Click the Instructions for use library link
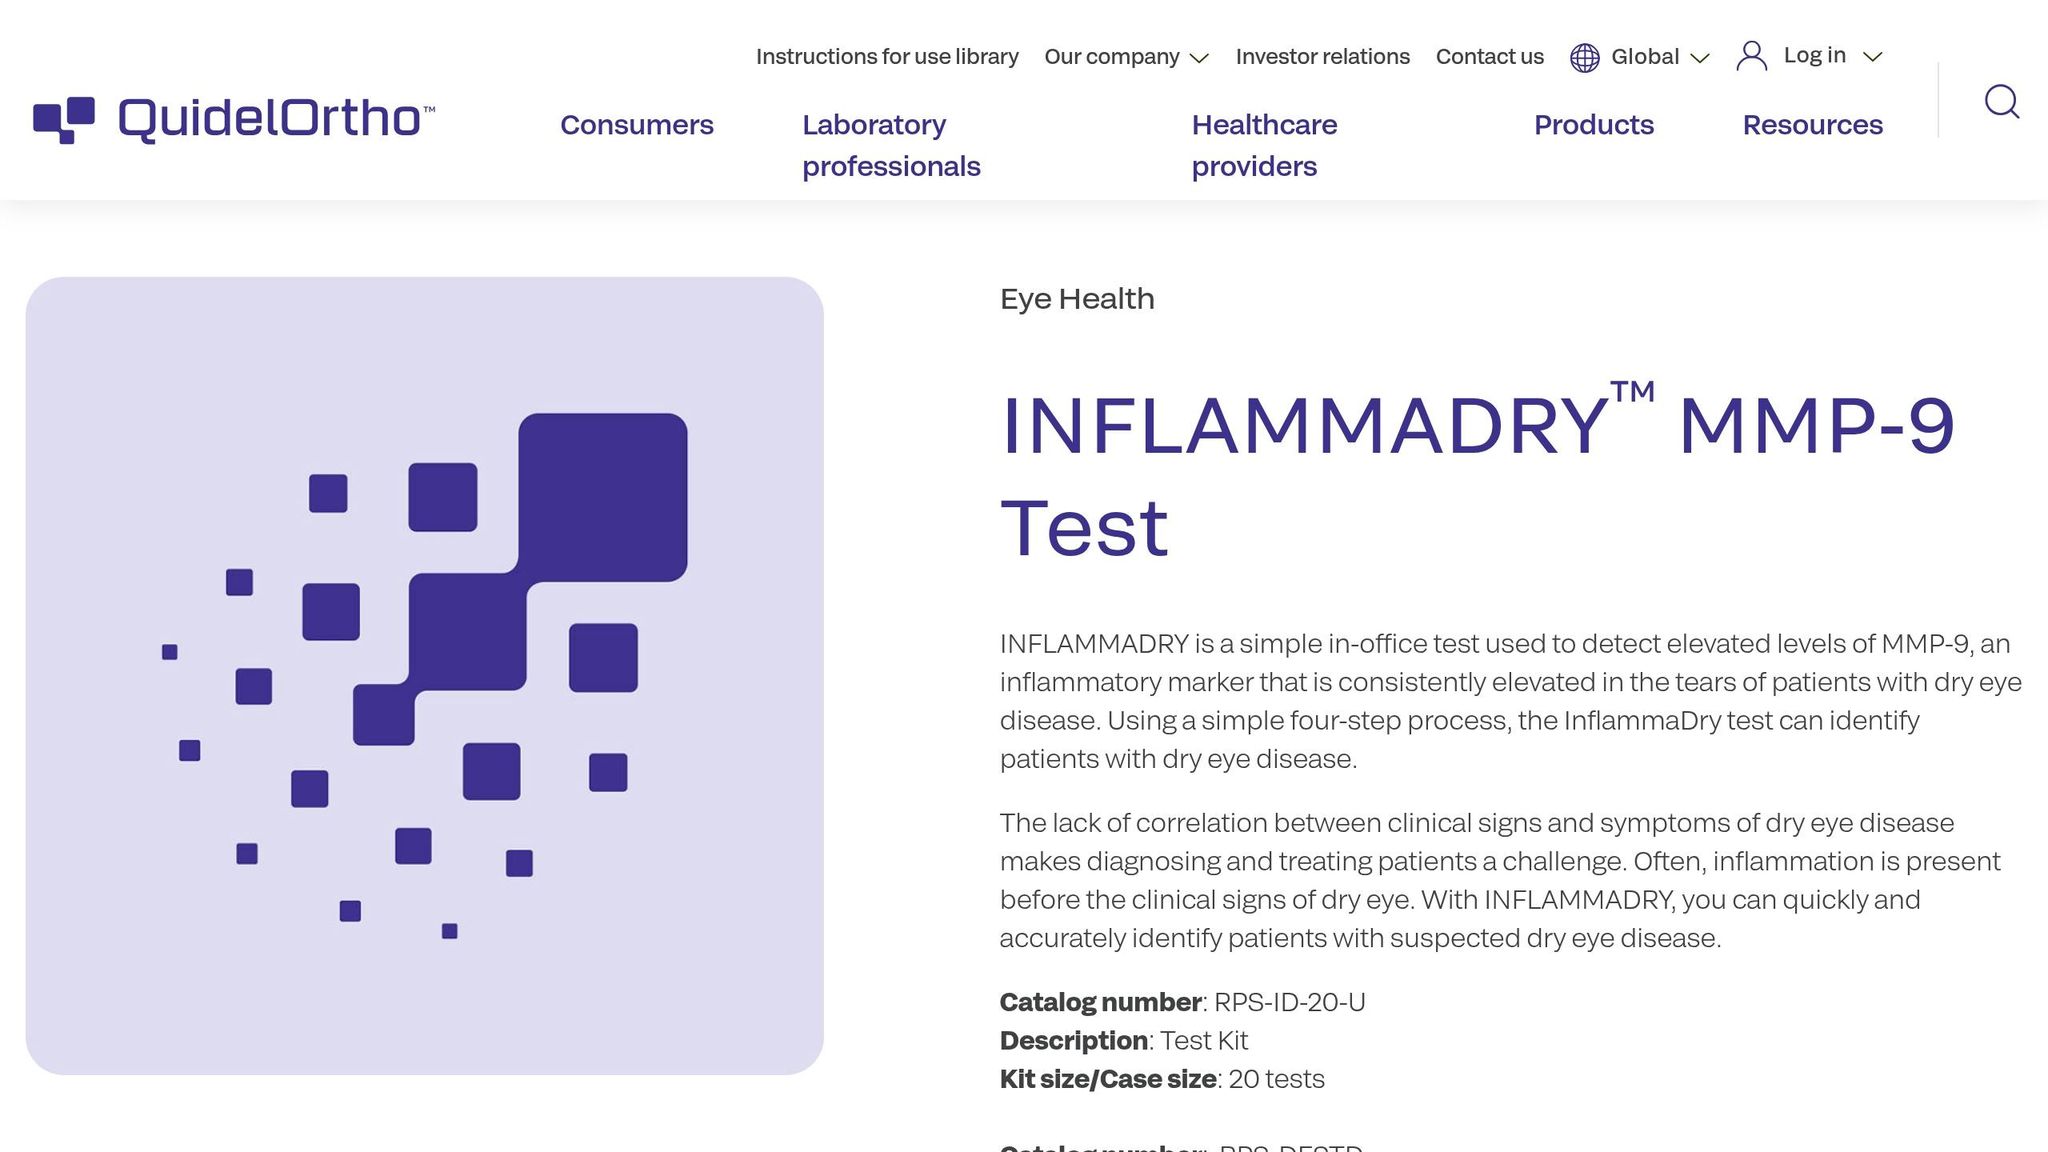2048x1152 pixels. point(888,57)
